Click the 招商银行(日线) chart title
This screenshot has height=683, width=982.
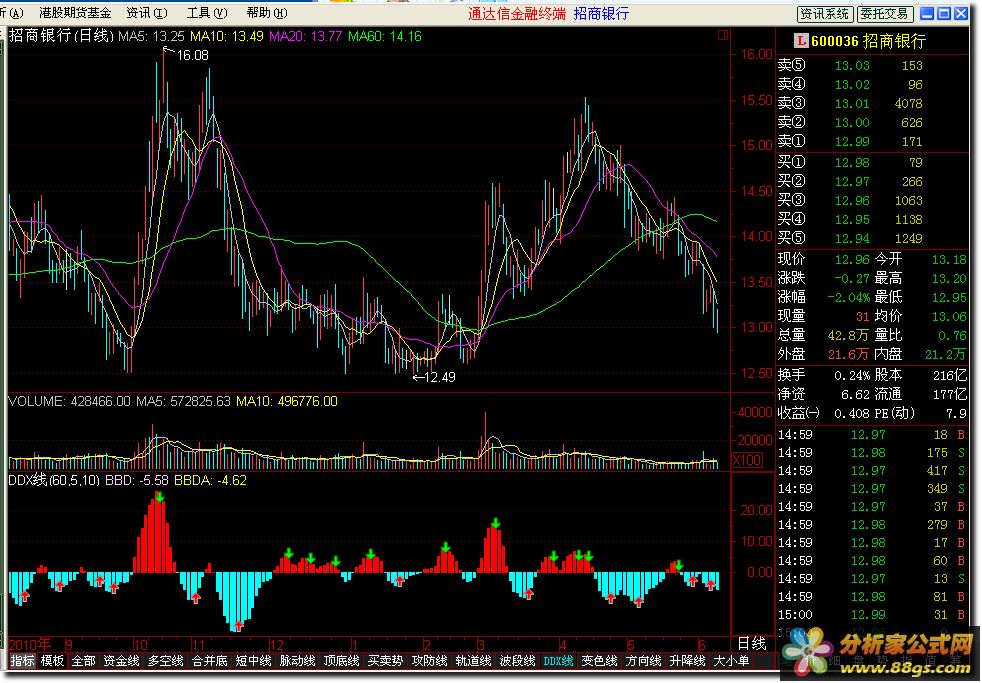[61, 36]
